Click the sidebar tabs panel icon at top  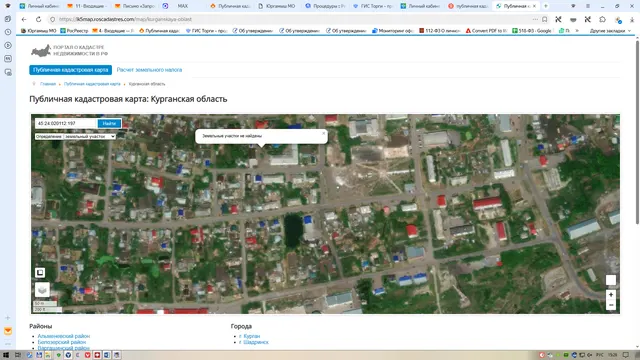[8, 19]
